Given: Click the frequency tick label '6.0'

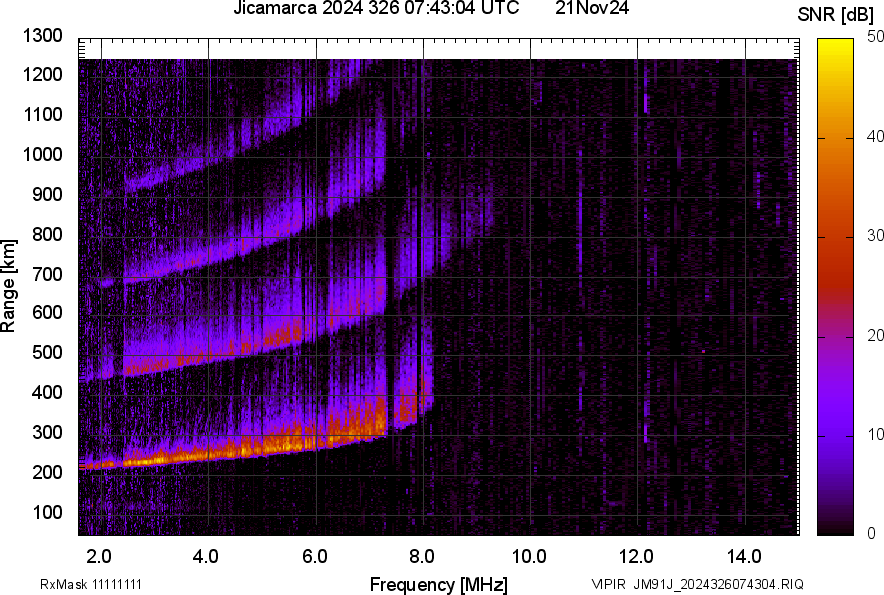Looking at the screenshot, I should coord(315,557).
